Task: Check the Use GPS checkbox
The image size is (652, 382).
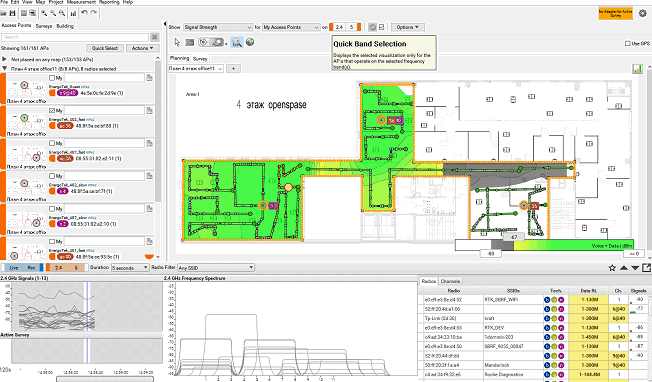Action: tap(627, 43)
